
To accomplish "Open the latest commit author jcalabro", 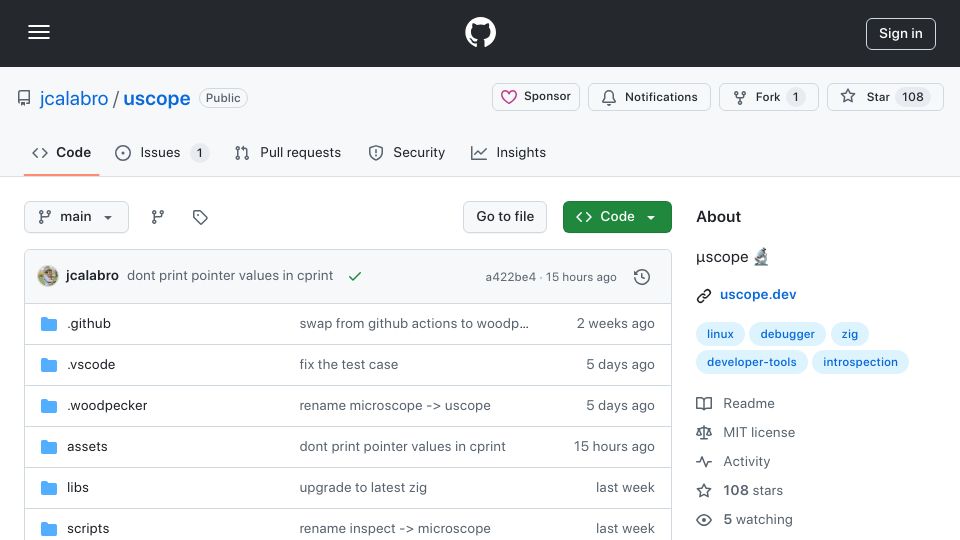I will click(92, 276).
